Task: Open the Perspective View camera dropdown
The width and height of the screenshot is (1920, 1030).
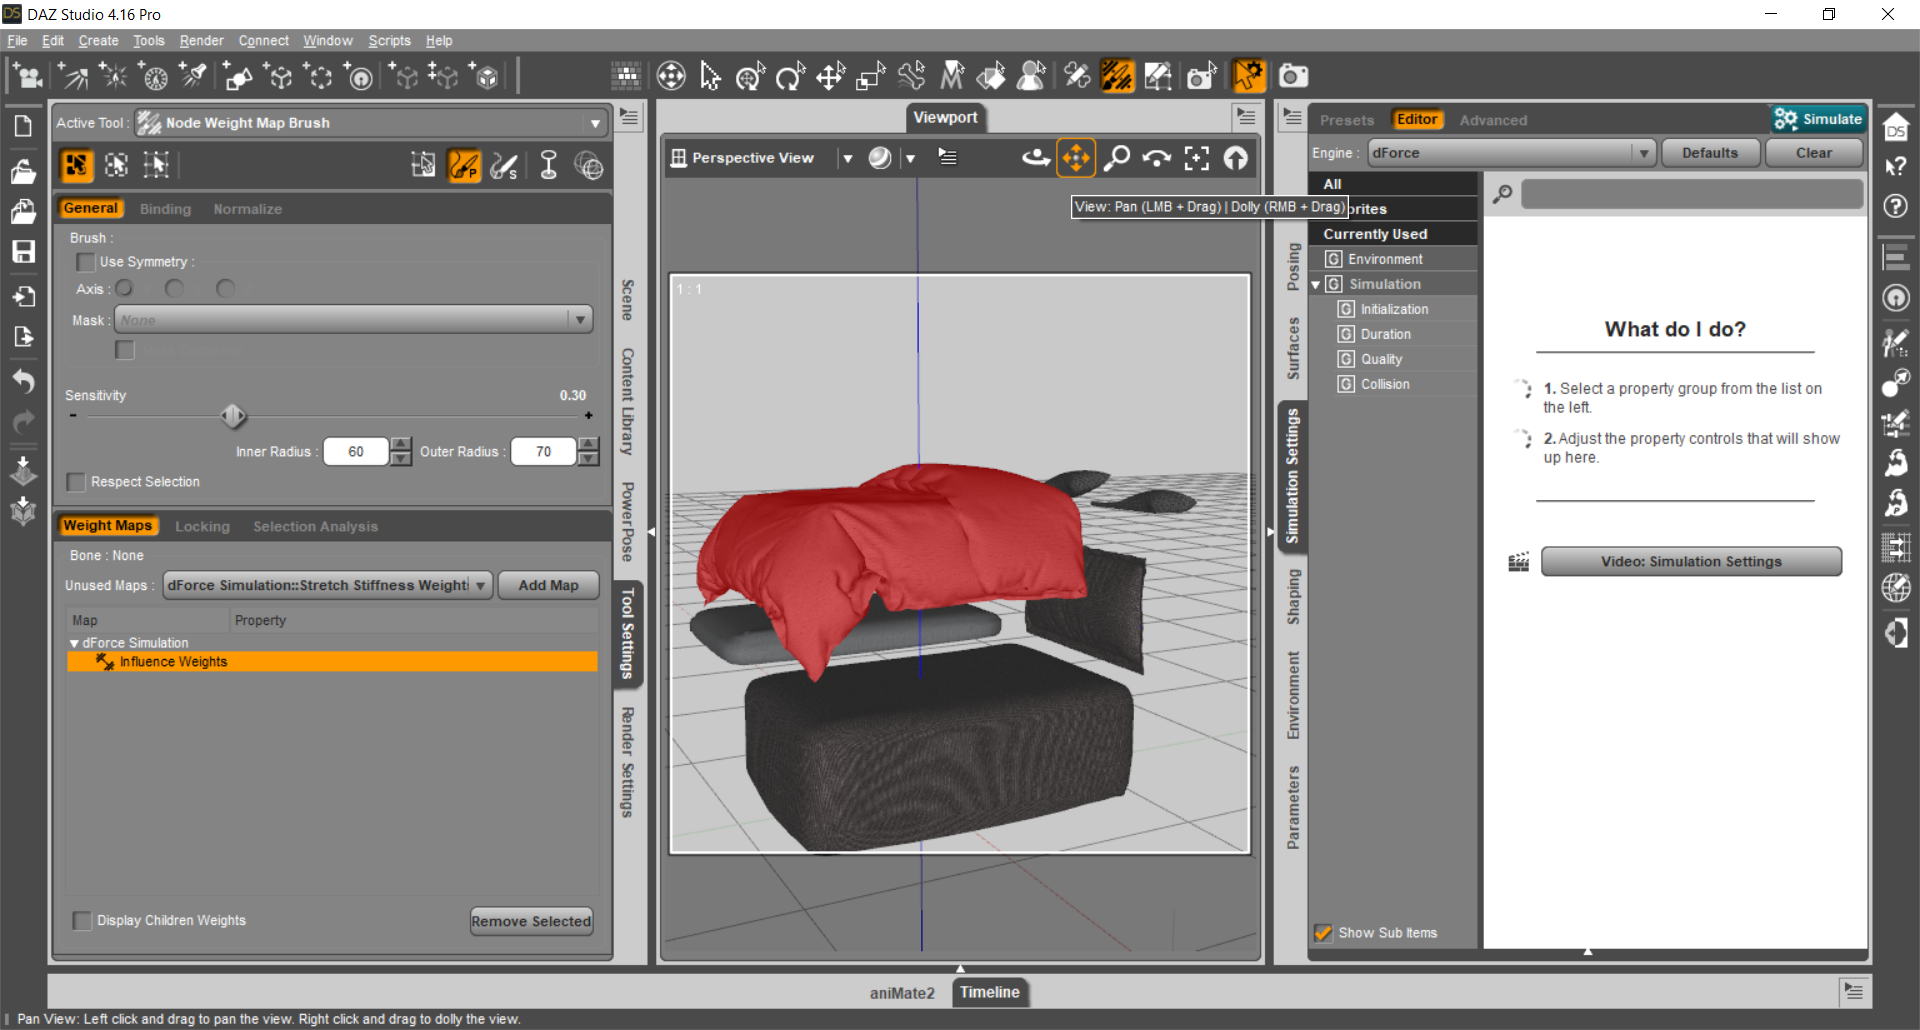Action: click(848, 158)
